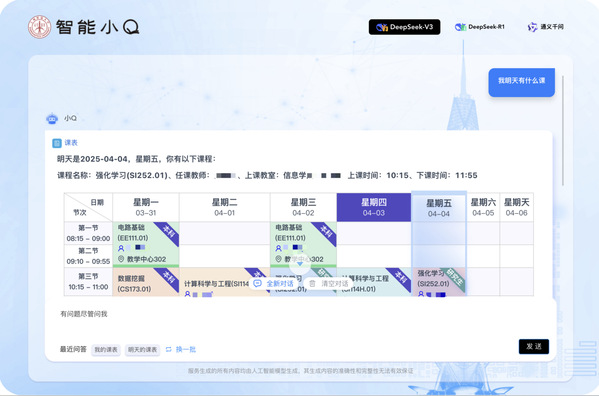Click the blue down arrow to scroll down
Screen dimensions: 599x396
[x=300, y=264]
